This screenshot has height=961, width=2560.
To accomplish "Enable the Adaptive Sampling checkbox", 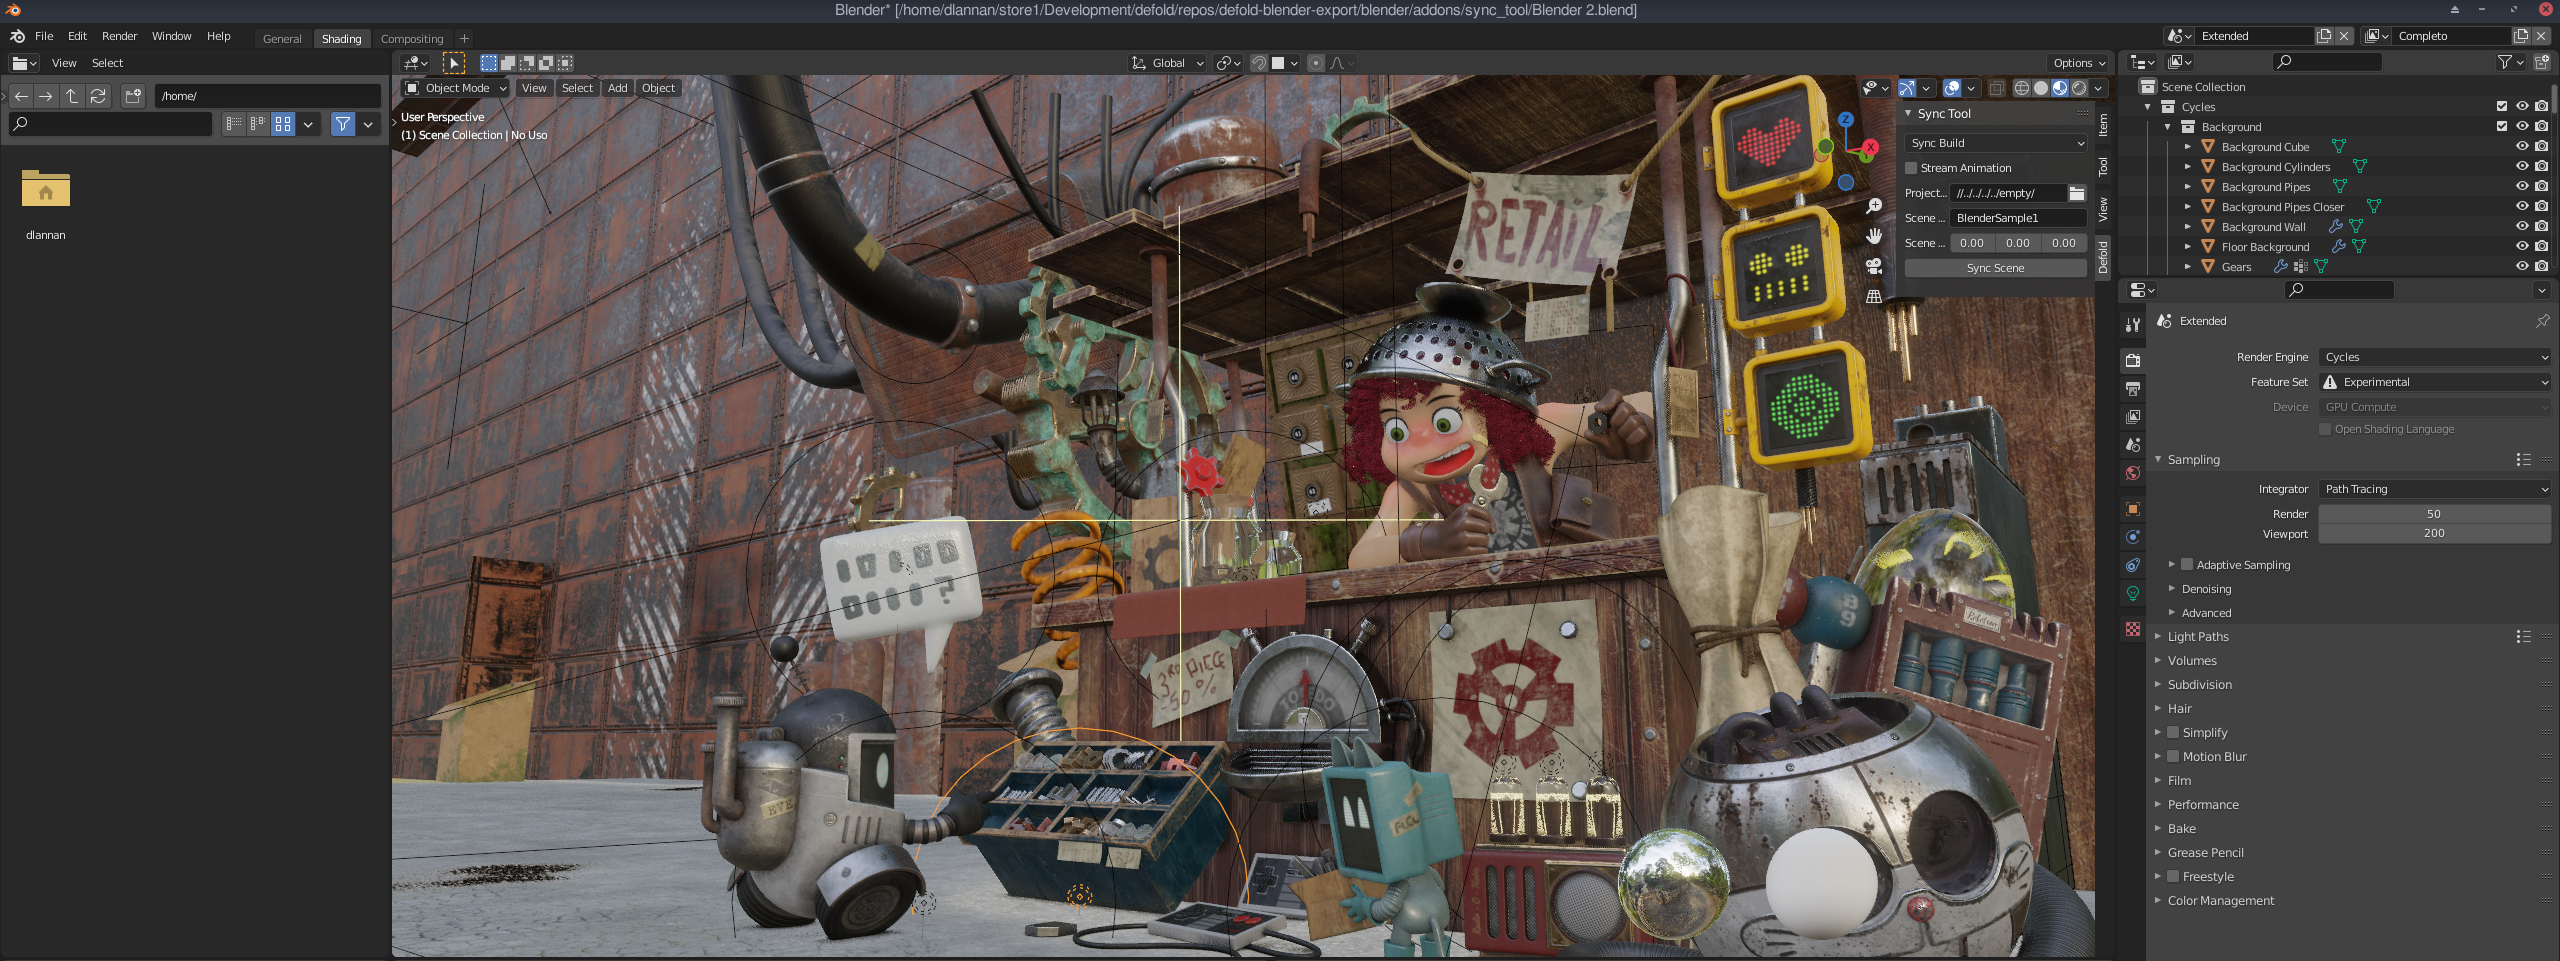I will (x=2187, y=565).
